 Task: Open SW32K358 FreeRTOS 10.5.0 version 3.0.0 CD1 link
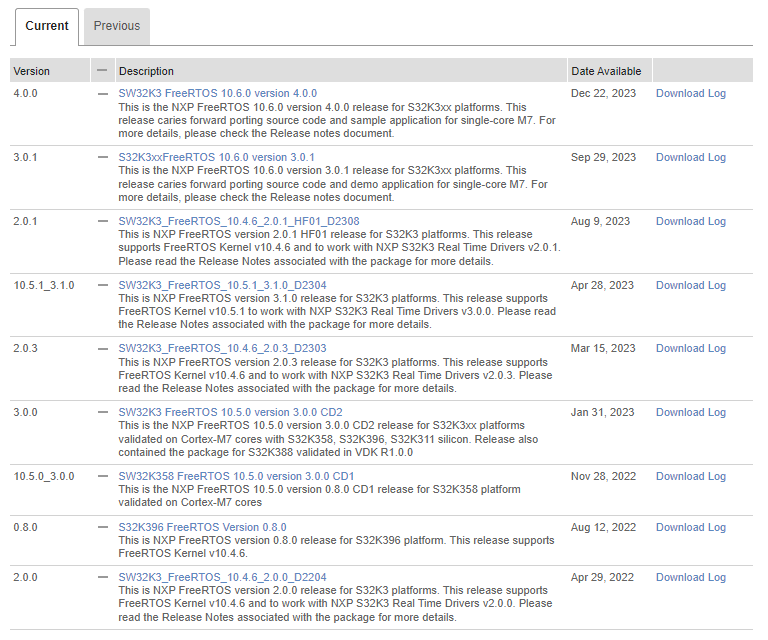(236, 476)
